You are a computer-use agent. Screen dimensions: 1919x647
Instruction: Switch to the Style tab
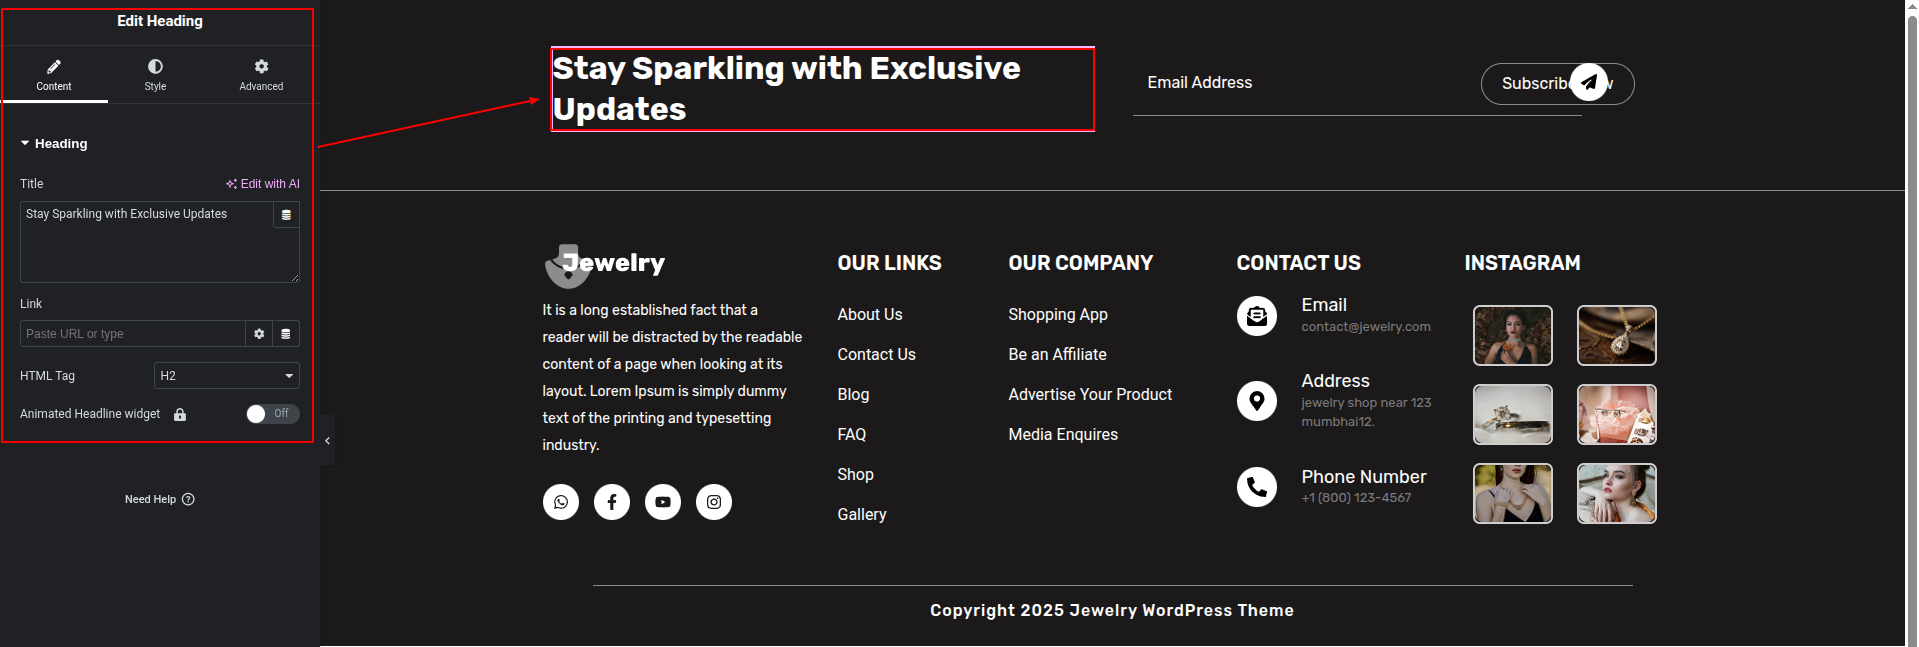click(155, 74)
